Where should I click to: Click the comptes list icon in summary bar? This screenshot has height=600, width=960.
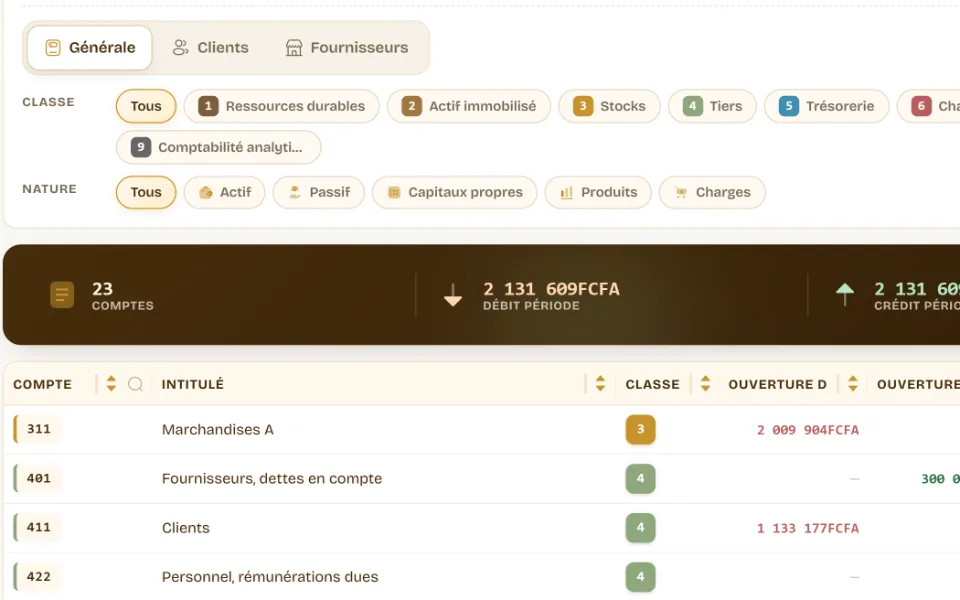[x=62, y=294]
